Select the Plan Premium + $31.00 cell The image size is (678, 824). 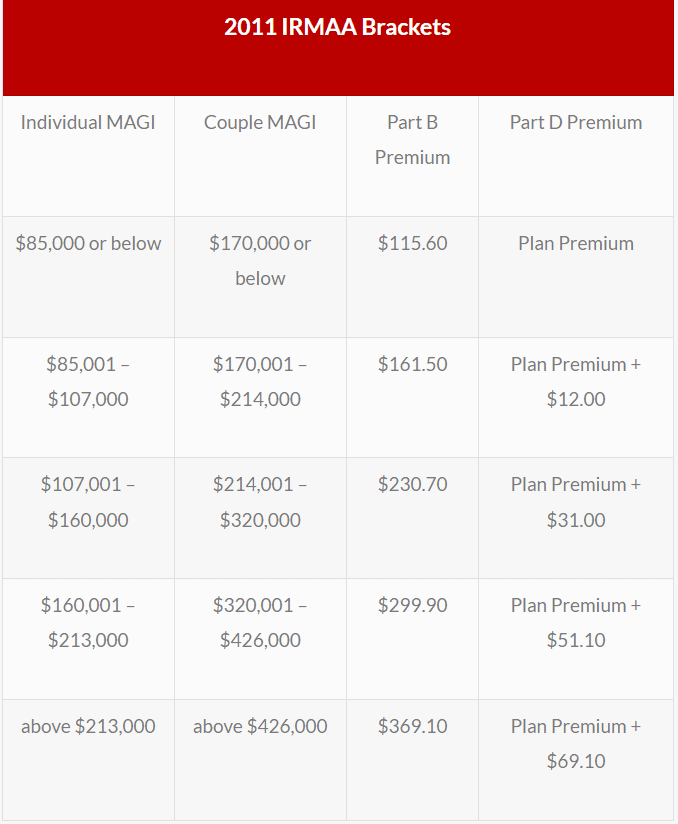[576, 502]
